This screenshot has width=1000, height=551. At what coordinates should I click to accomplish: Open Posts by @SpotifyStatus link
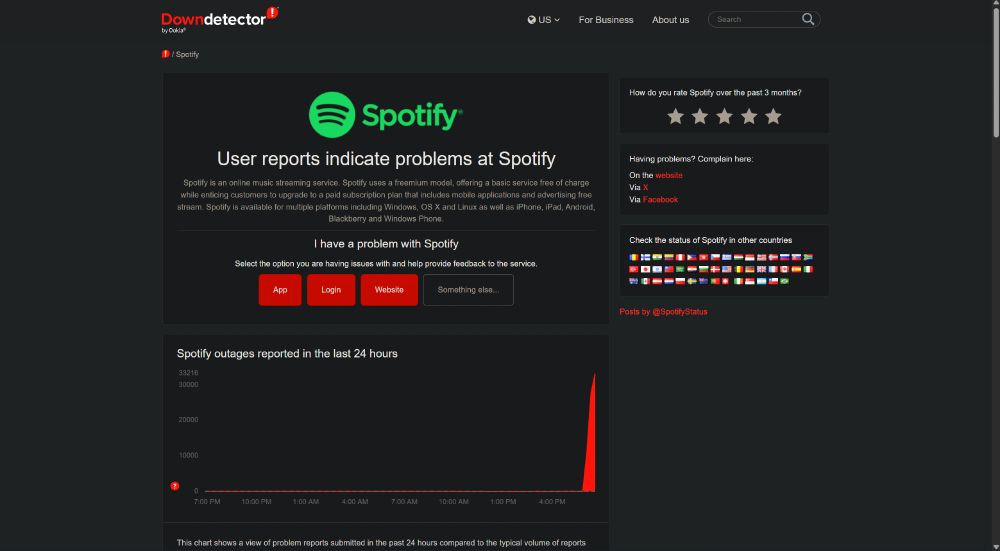pos(663,312)
